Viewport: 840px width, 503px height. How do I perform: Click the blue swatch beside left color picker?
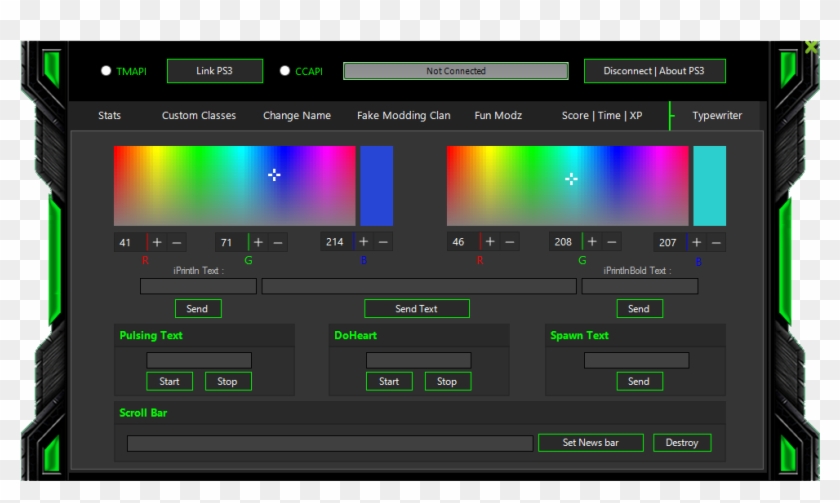[376, 186]
